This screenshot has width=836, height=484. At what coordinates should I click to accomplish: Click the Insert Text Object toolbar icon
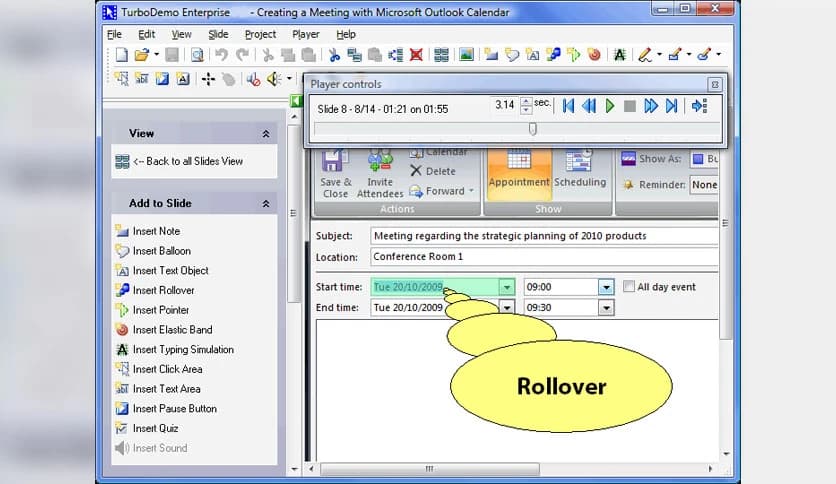pyautogui.click(x=532, y=54)
